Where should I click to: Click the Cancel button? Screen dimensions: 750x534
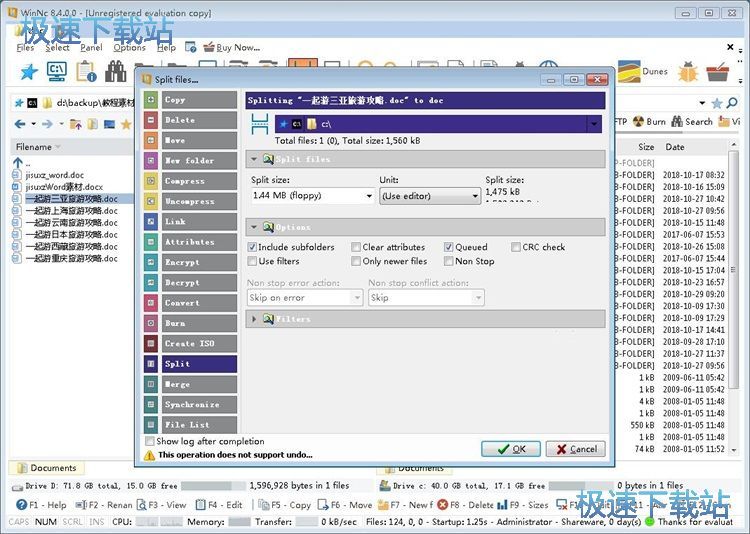tap(576, 449)
